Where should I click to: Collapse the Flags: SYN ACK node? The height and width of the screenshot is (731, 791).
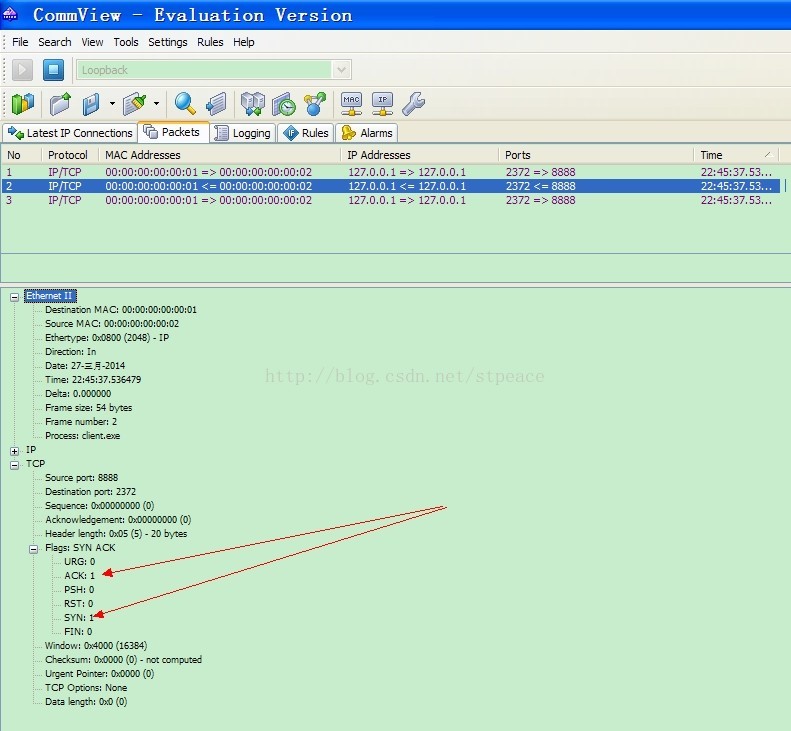click(x=33, y=549)
